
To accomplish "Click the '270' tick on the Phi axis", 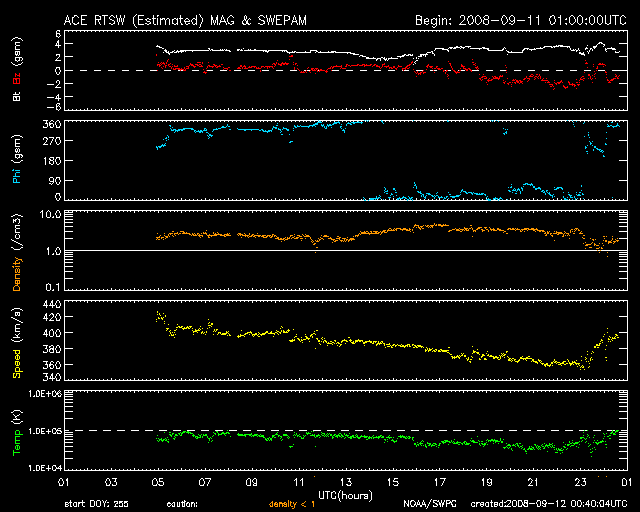I will (52, 141).
